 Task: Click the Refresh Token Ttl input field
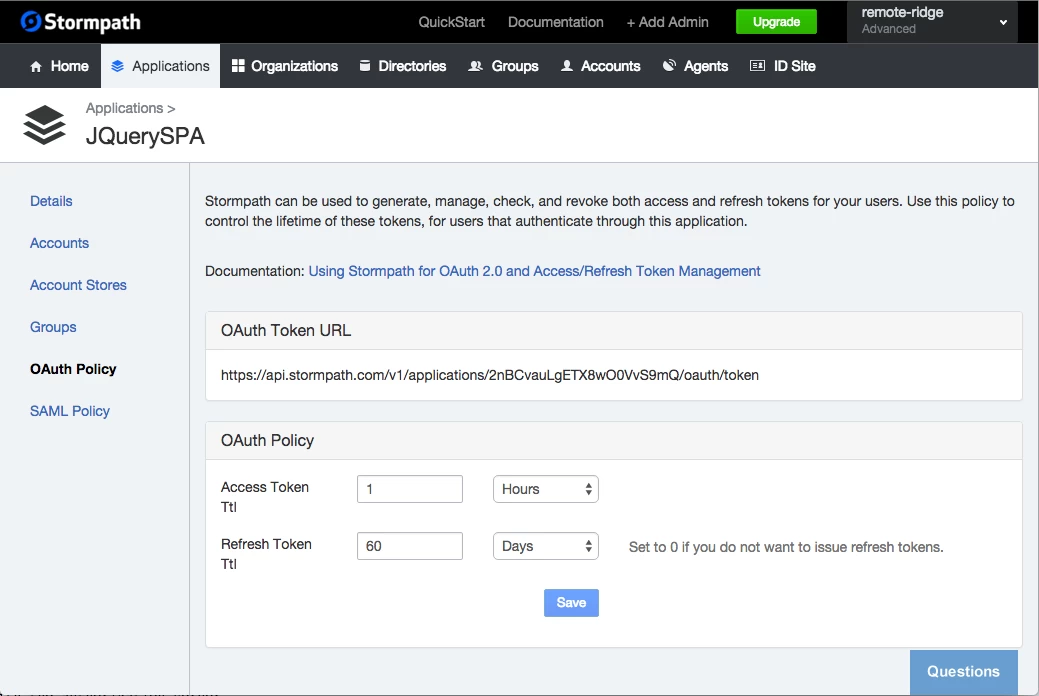410,546
